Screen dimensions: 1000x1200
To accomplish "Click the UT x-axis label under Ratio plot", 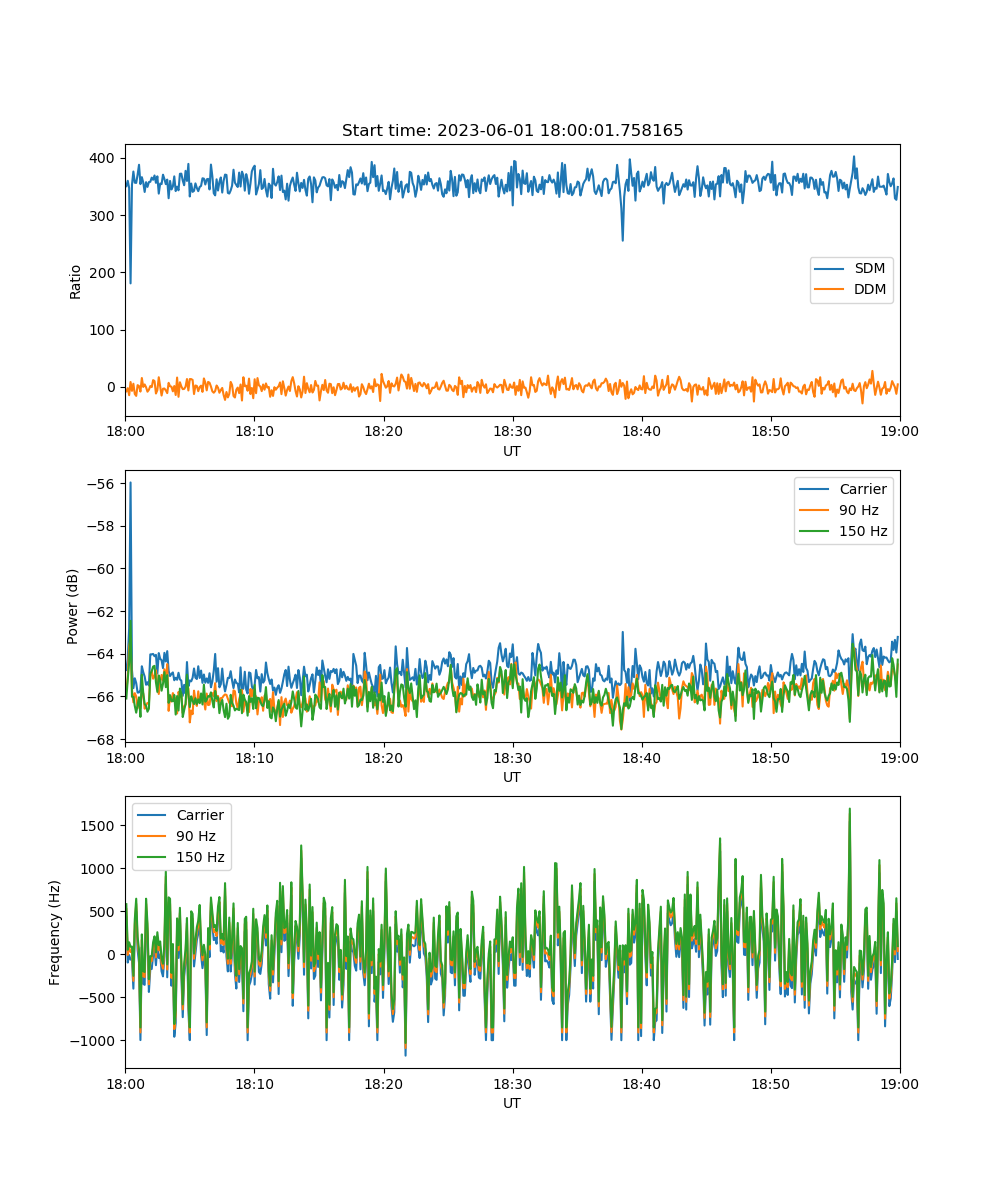I will [512, 451].
